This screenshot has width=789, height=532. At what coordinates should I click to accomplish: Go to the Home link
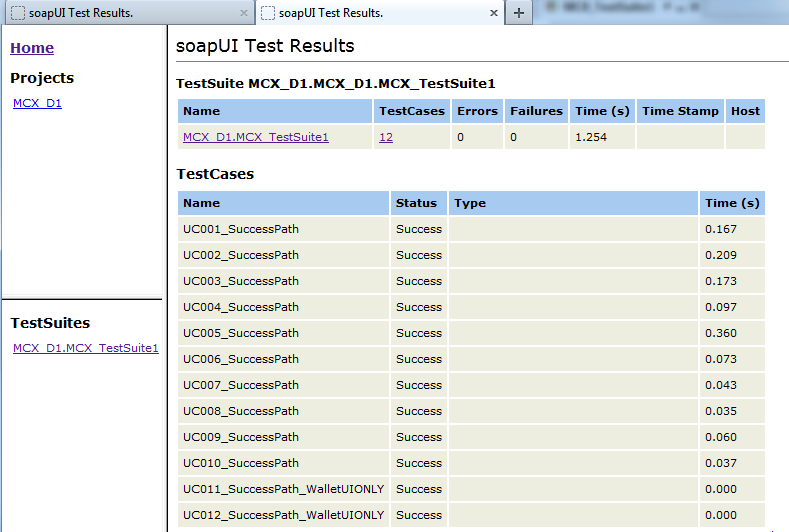(x=32, y=48)
